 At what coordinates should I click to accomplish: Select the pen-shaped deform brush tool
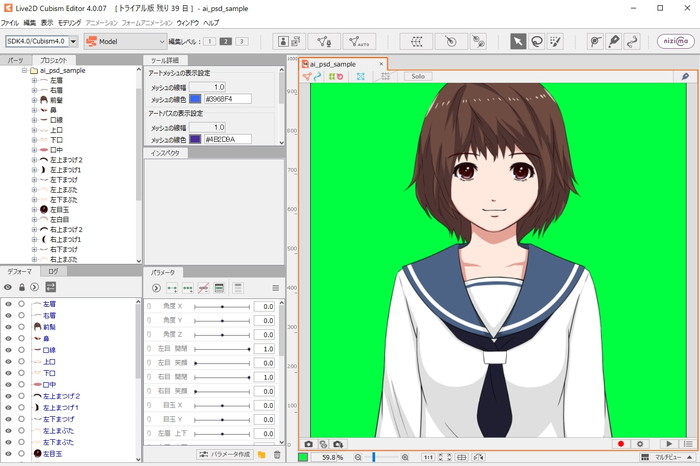[x=614, y=42]
